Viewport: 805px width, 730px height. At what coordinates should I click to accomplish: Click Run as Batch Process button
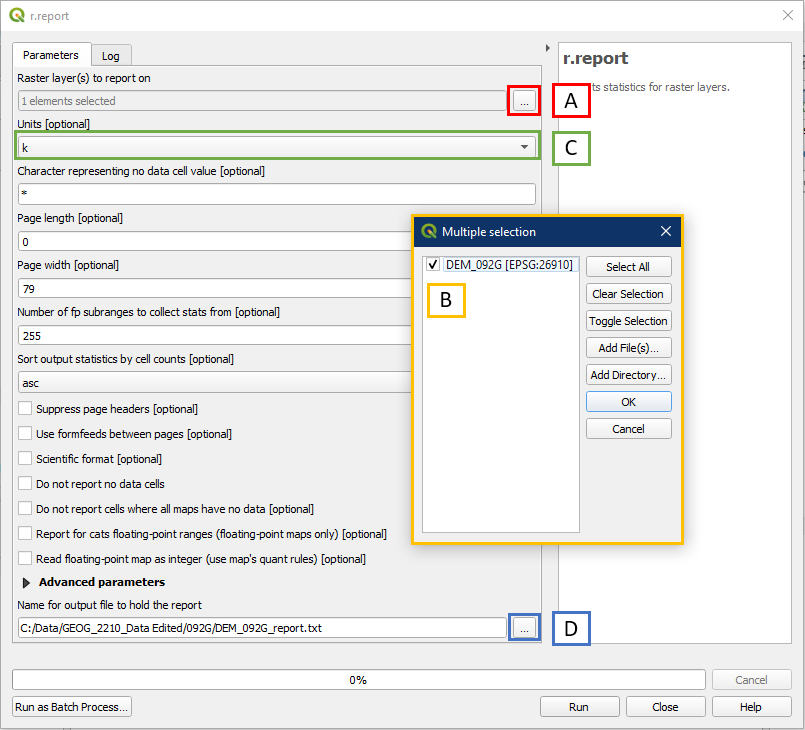(72, 707)
